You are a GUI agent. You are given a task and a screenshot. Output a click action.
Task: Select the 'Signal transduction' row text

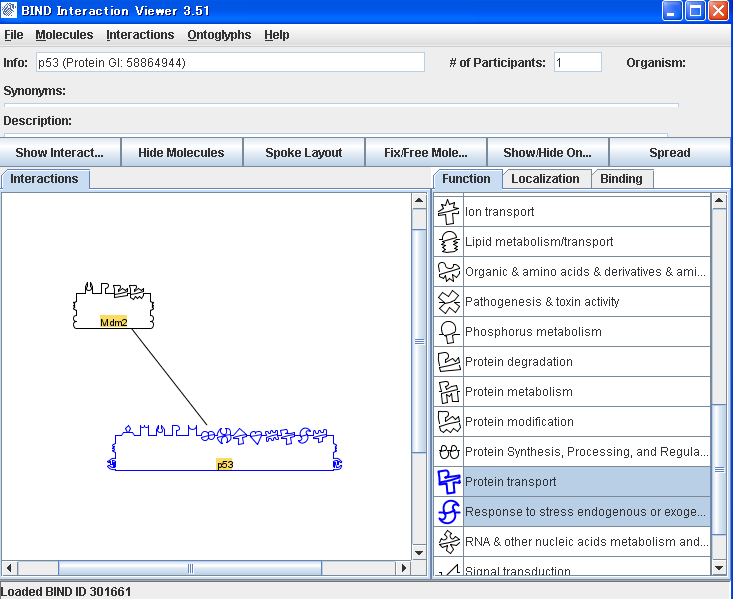pyautogui.click(x=518, y=571)
